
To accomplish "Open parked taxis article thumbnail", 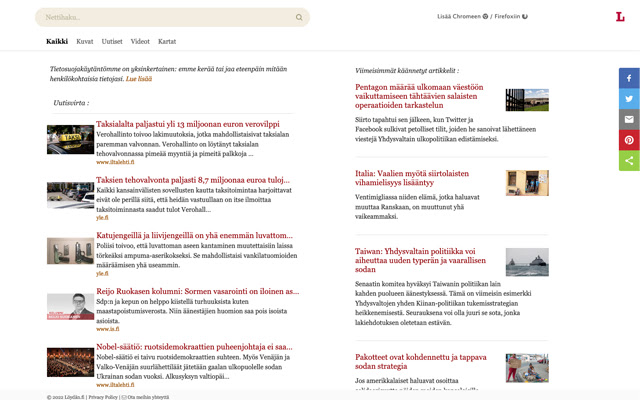I will [70, 195].
